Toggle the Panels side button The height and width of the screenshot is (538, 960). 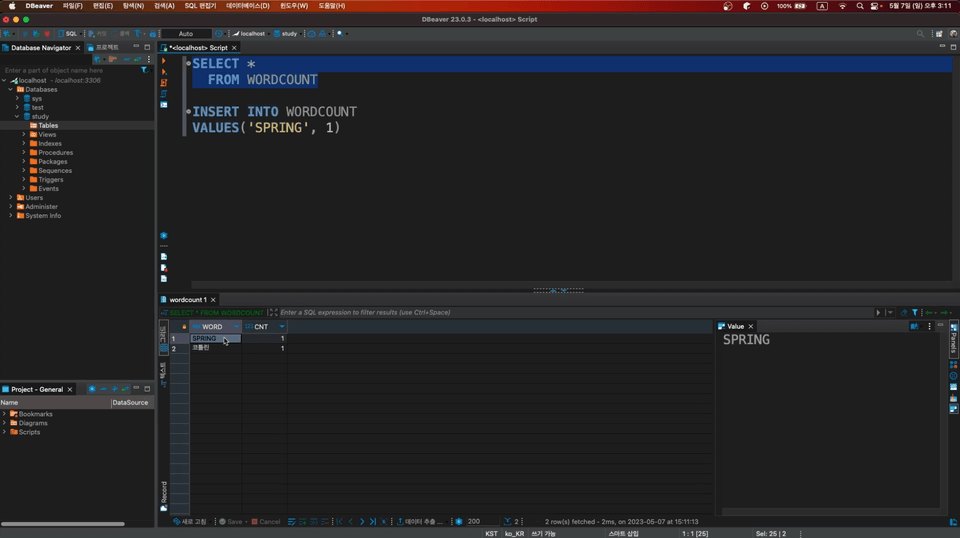[x=953, y=338]
